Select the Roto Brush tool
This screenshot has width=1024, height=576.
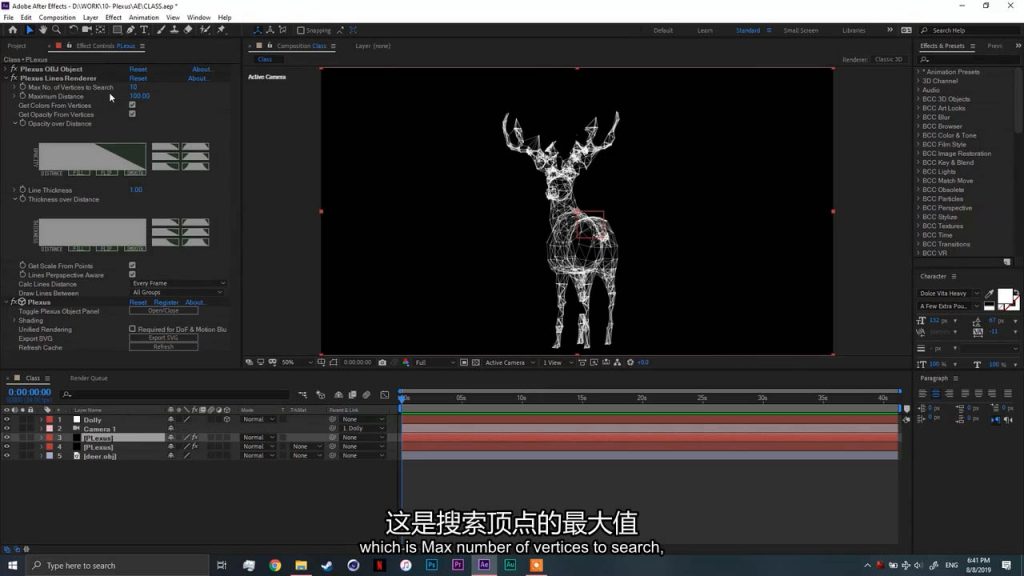pos(205,30)
